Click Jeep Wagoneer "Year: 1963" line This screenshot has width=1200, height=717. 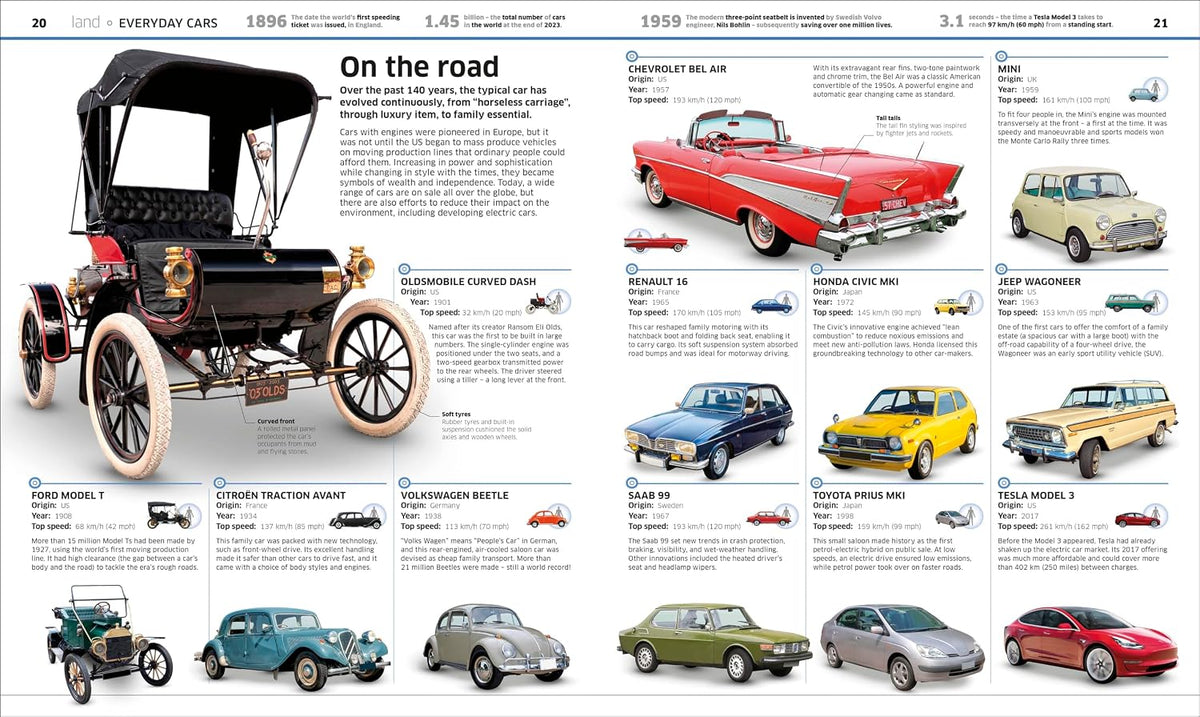1017,301
